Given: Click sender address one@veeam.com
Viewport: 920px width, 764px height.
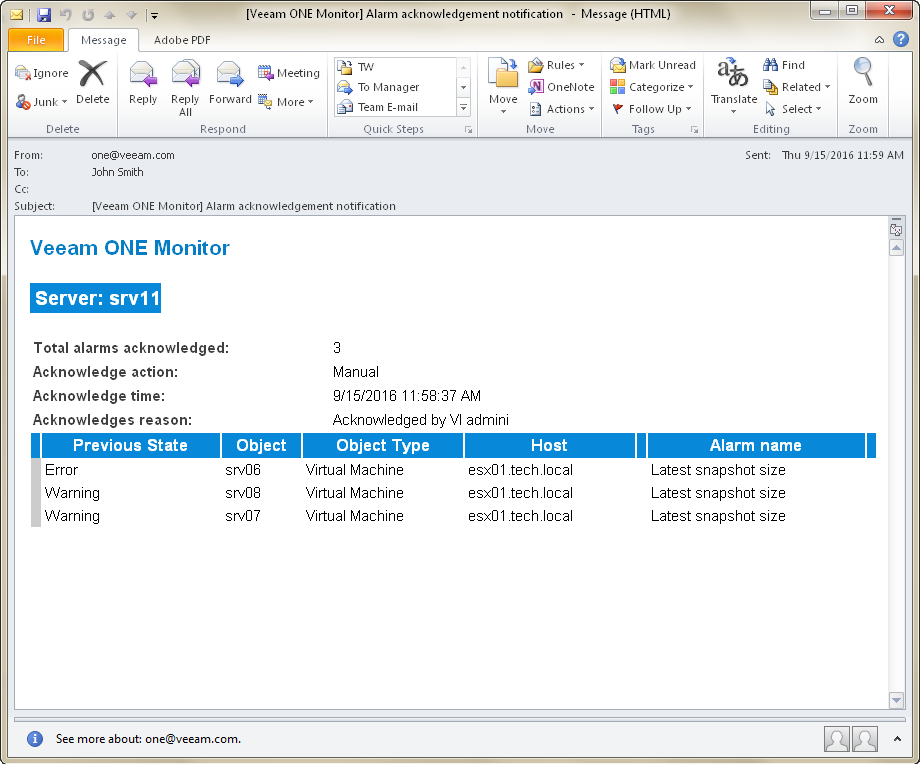Looking at the screenshot, I should tap(133, 155).
